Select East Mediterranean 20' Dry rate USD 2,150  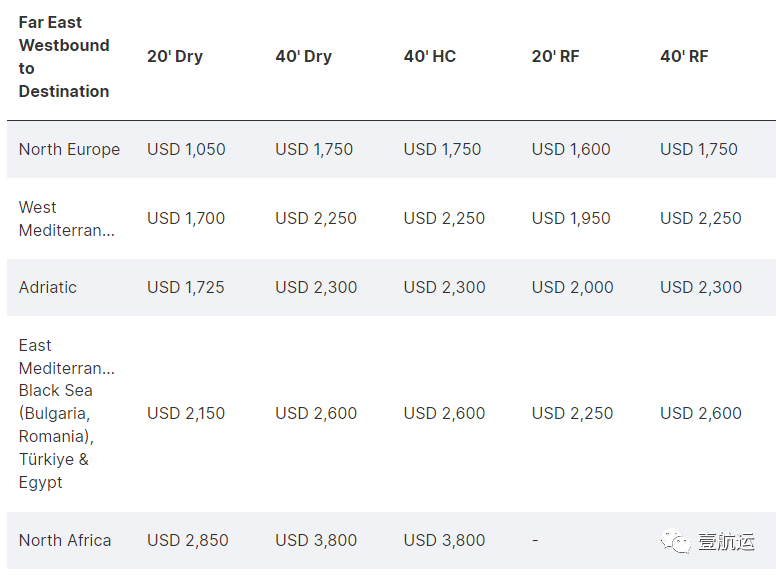pyautogui.click(x=186, y=413)
